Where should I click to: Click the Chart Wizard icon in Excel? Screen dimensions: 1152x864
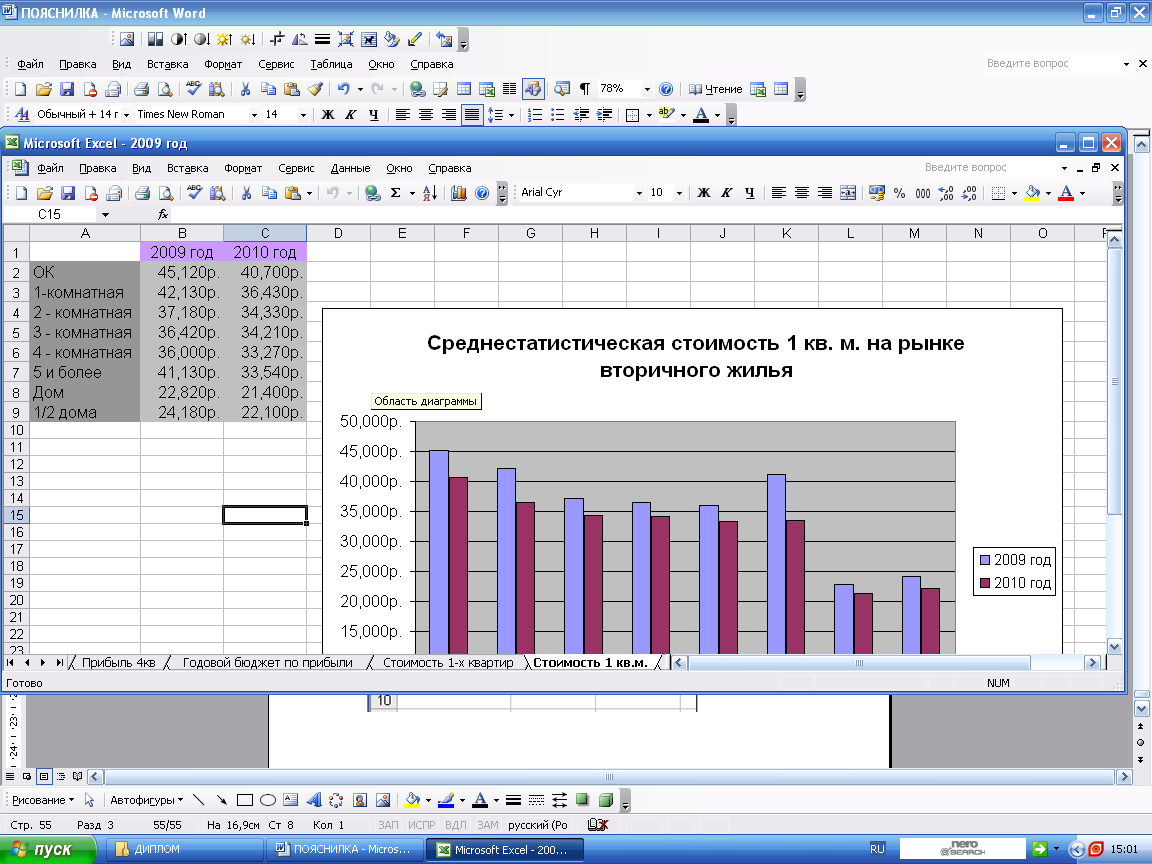pyautogui.click(x=460, y=193)
